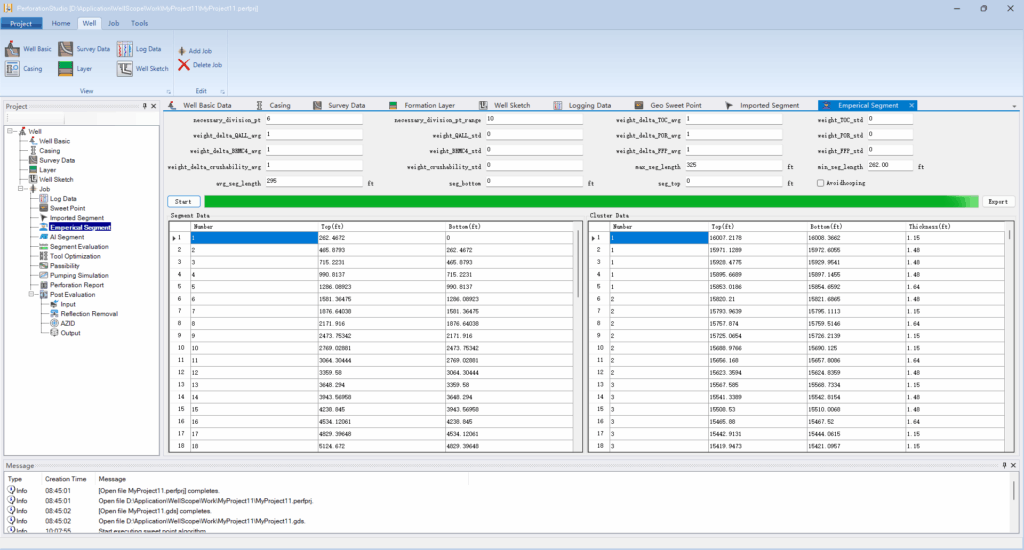Select Input under Post Evaluation
The height and width of the screenshot is (550, 1024).
click(x=68, y=304)
